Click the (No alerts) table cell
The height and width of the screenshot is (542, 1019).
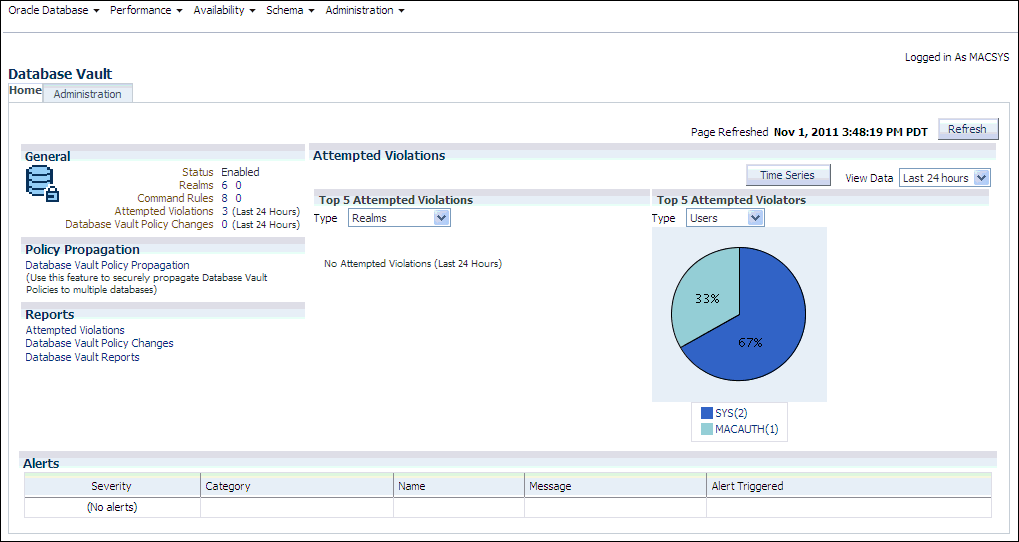pos(112,508)
